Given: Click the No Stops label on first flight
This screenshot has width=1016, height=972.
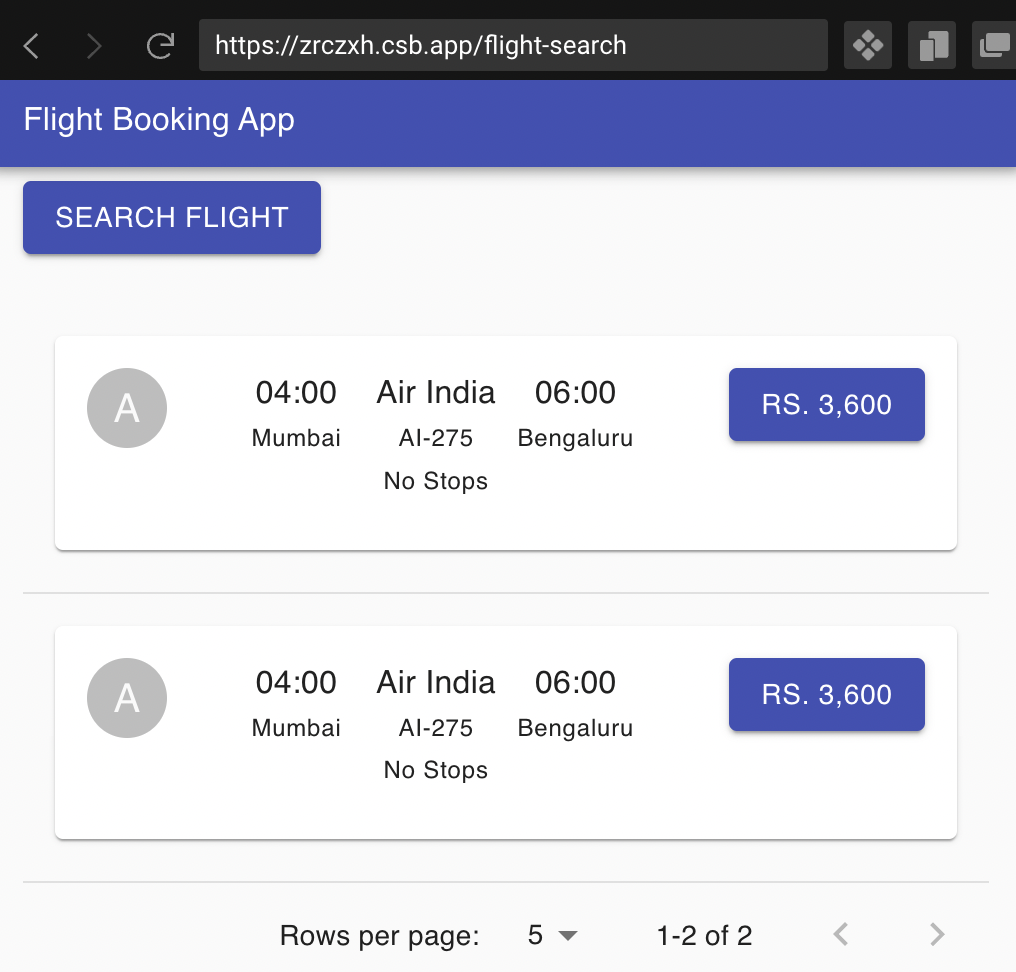Looking at the screenshot, I should pos(436,481).
